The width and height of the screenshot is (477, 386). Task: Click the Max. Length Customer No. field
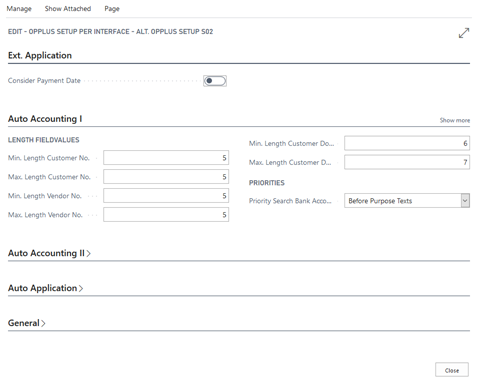click(166, 177)
